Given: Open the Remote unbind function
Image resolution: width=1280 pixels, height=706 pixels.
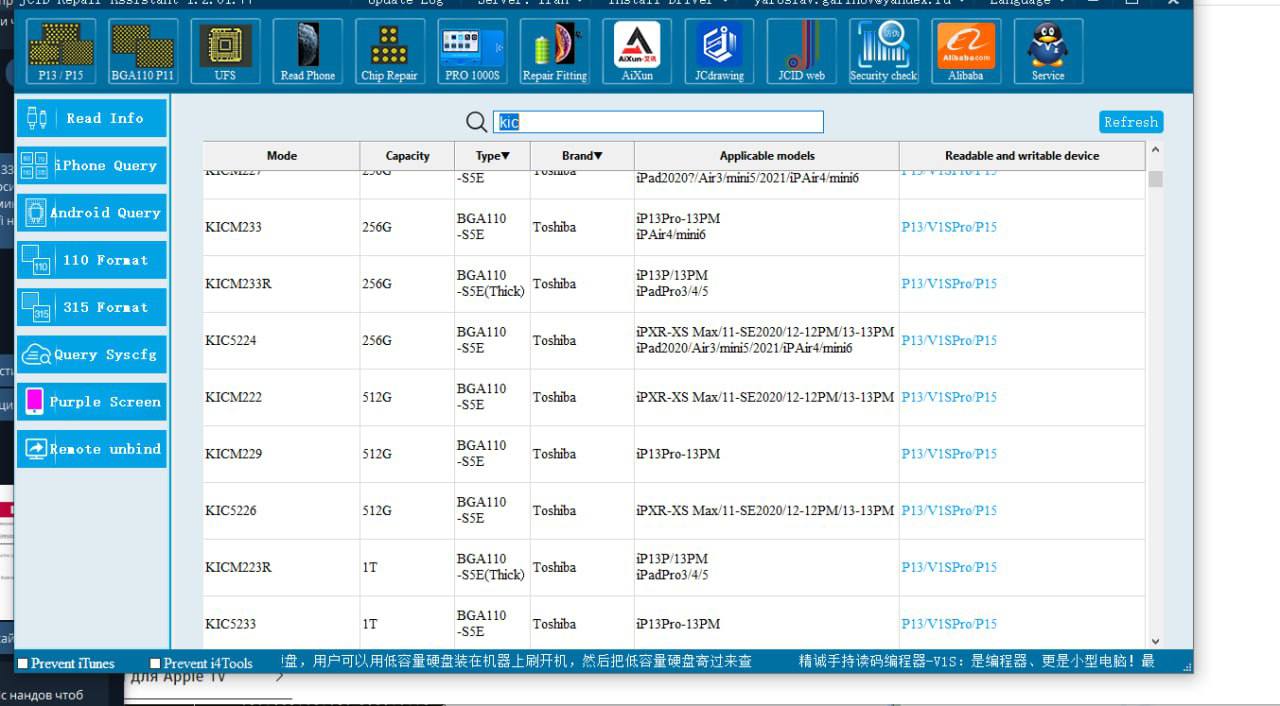Looking at the screenshot, I should coord(91,449).
